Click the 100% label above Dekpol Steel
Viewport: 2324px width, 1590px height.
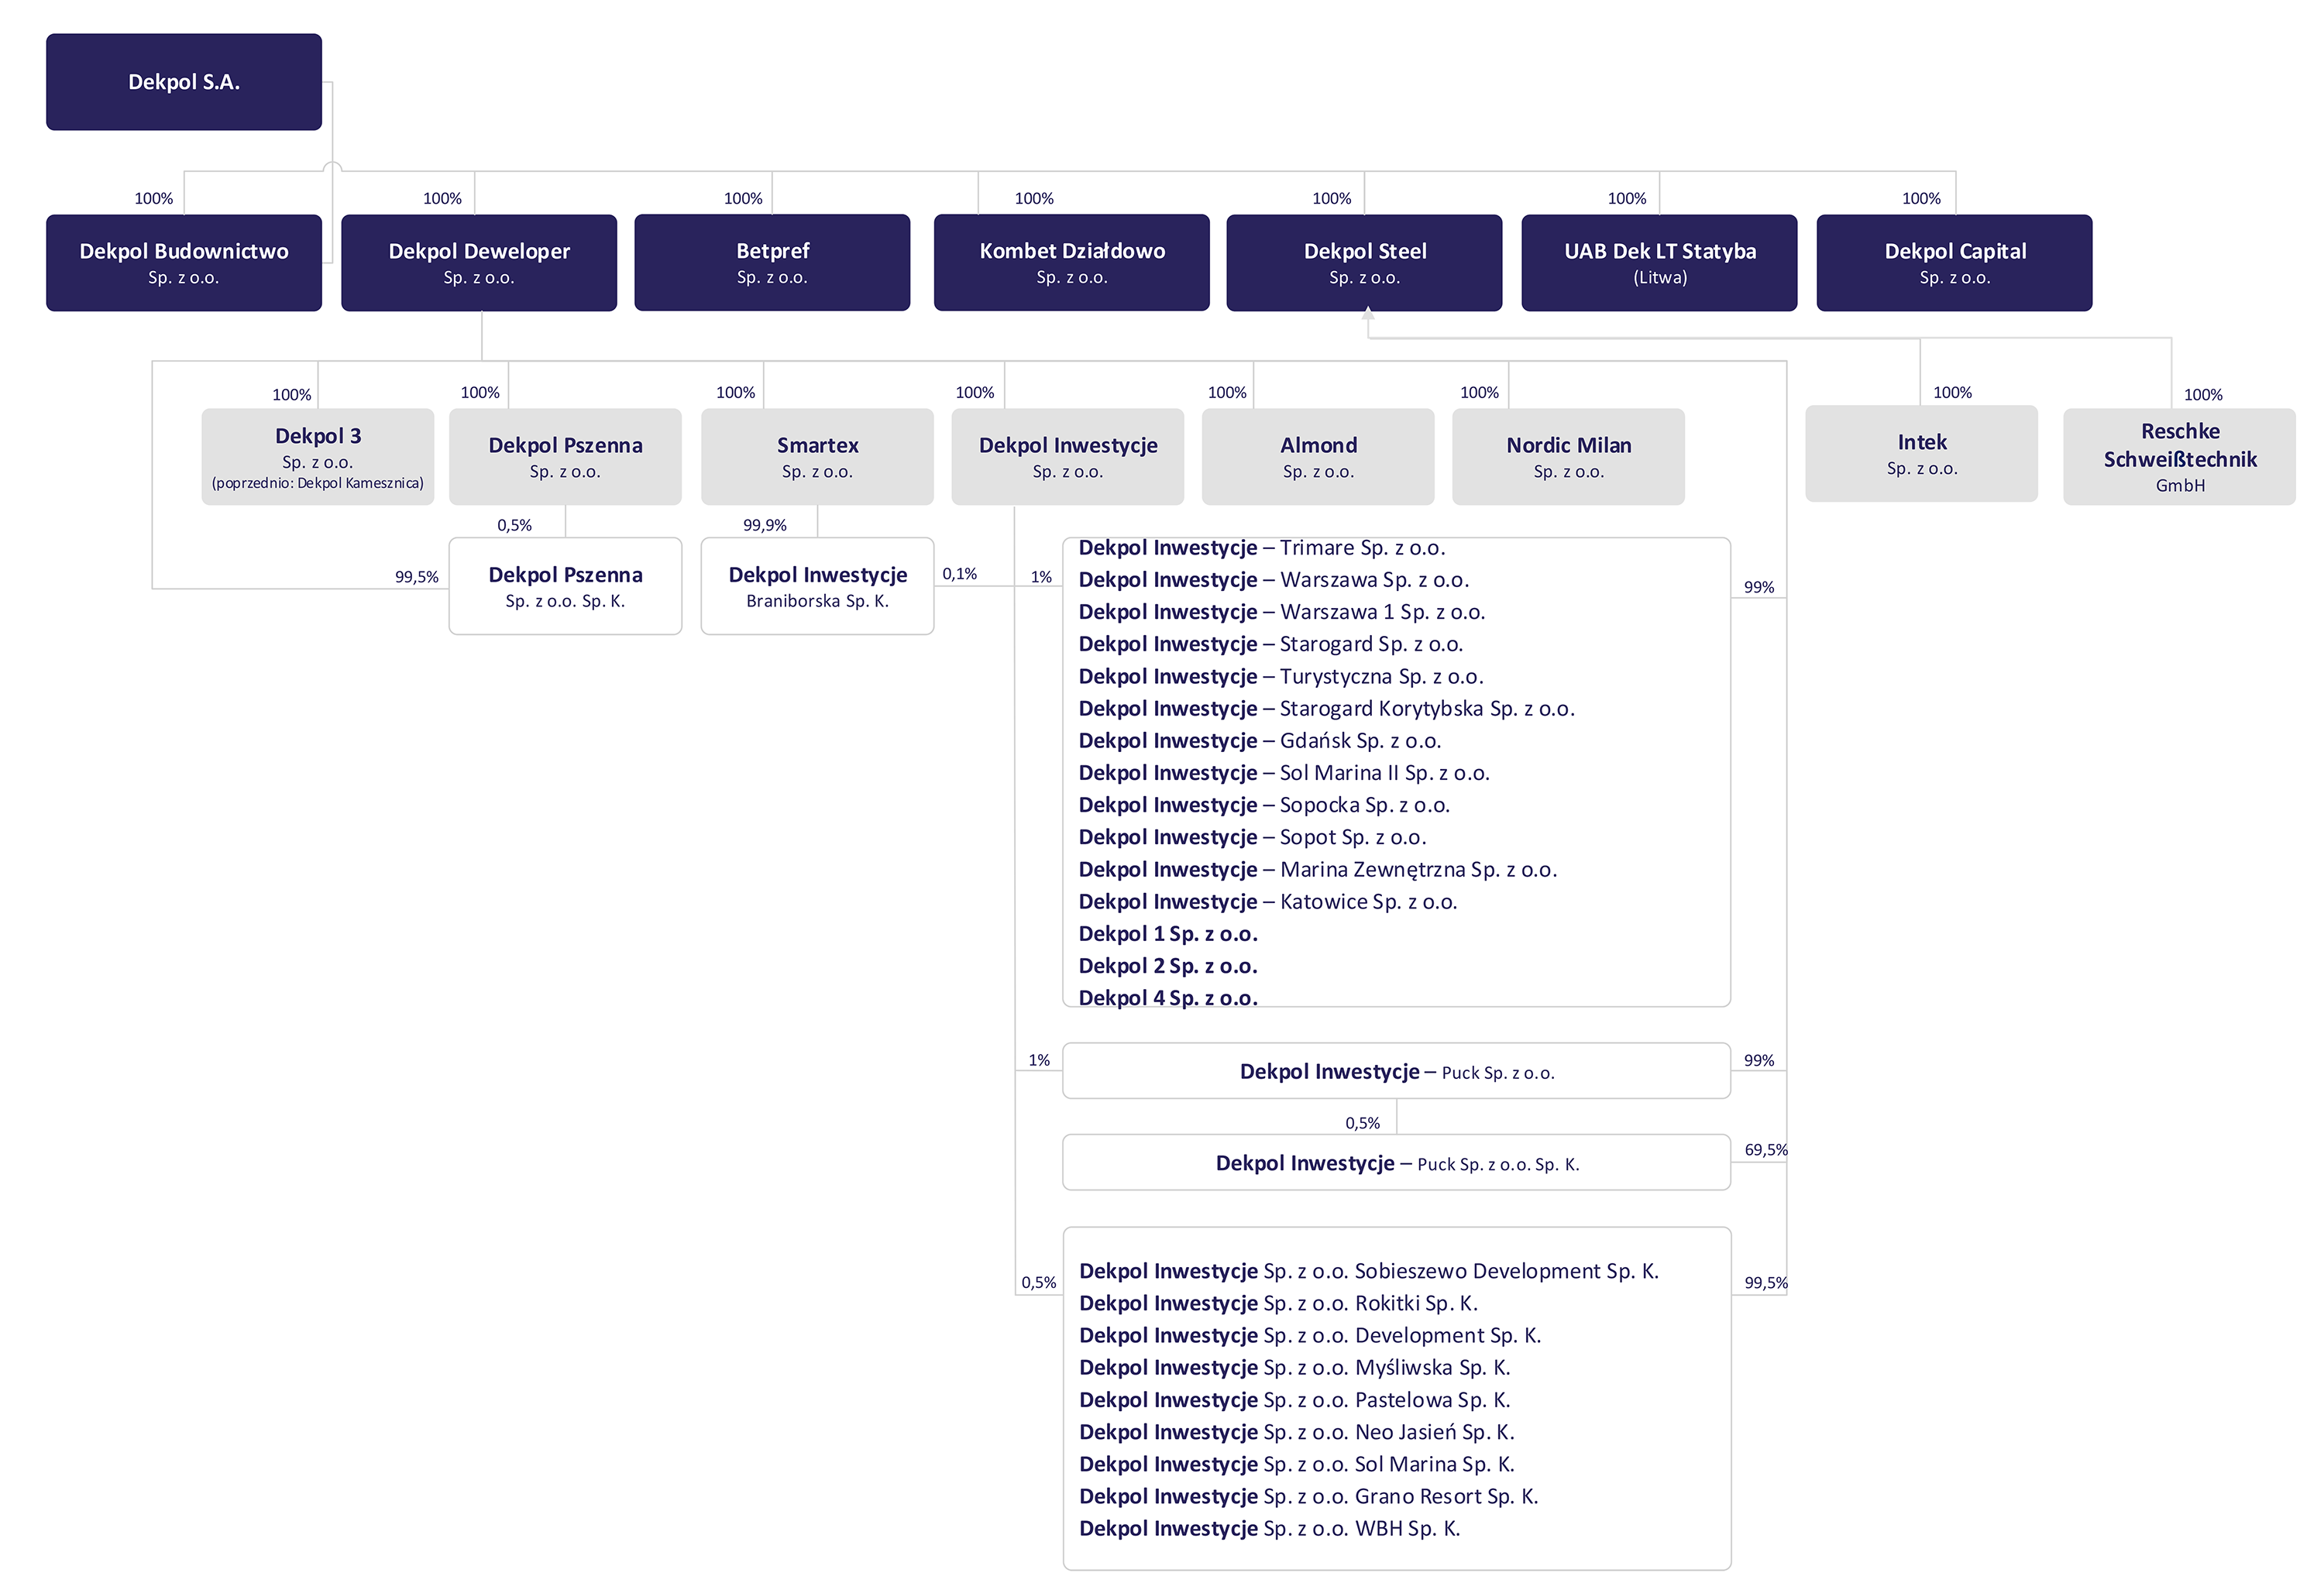[1331, 199]
